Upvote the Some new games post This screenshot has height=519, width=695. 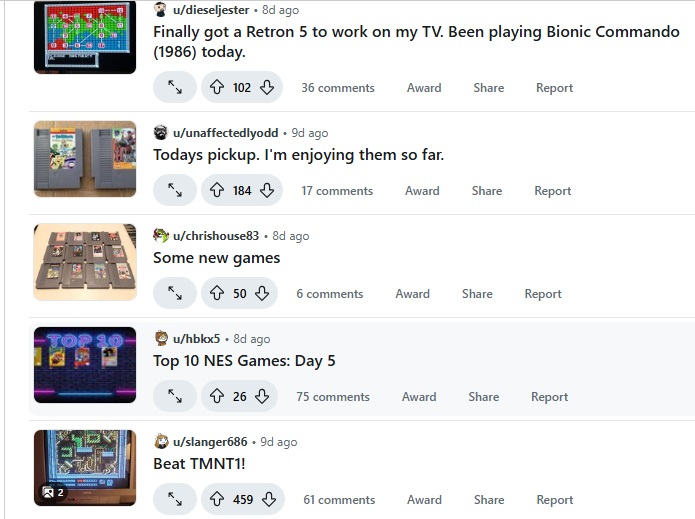(217, 293)
